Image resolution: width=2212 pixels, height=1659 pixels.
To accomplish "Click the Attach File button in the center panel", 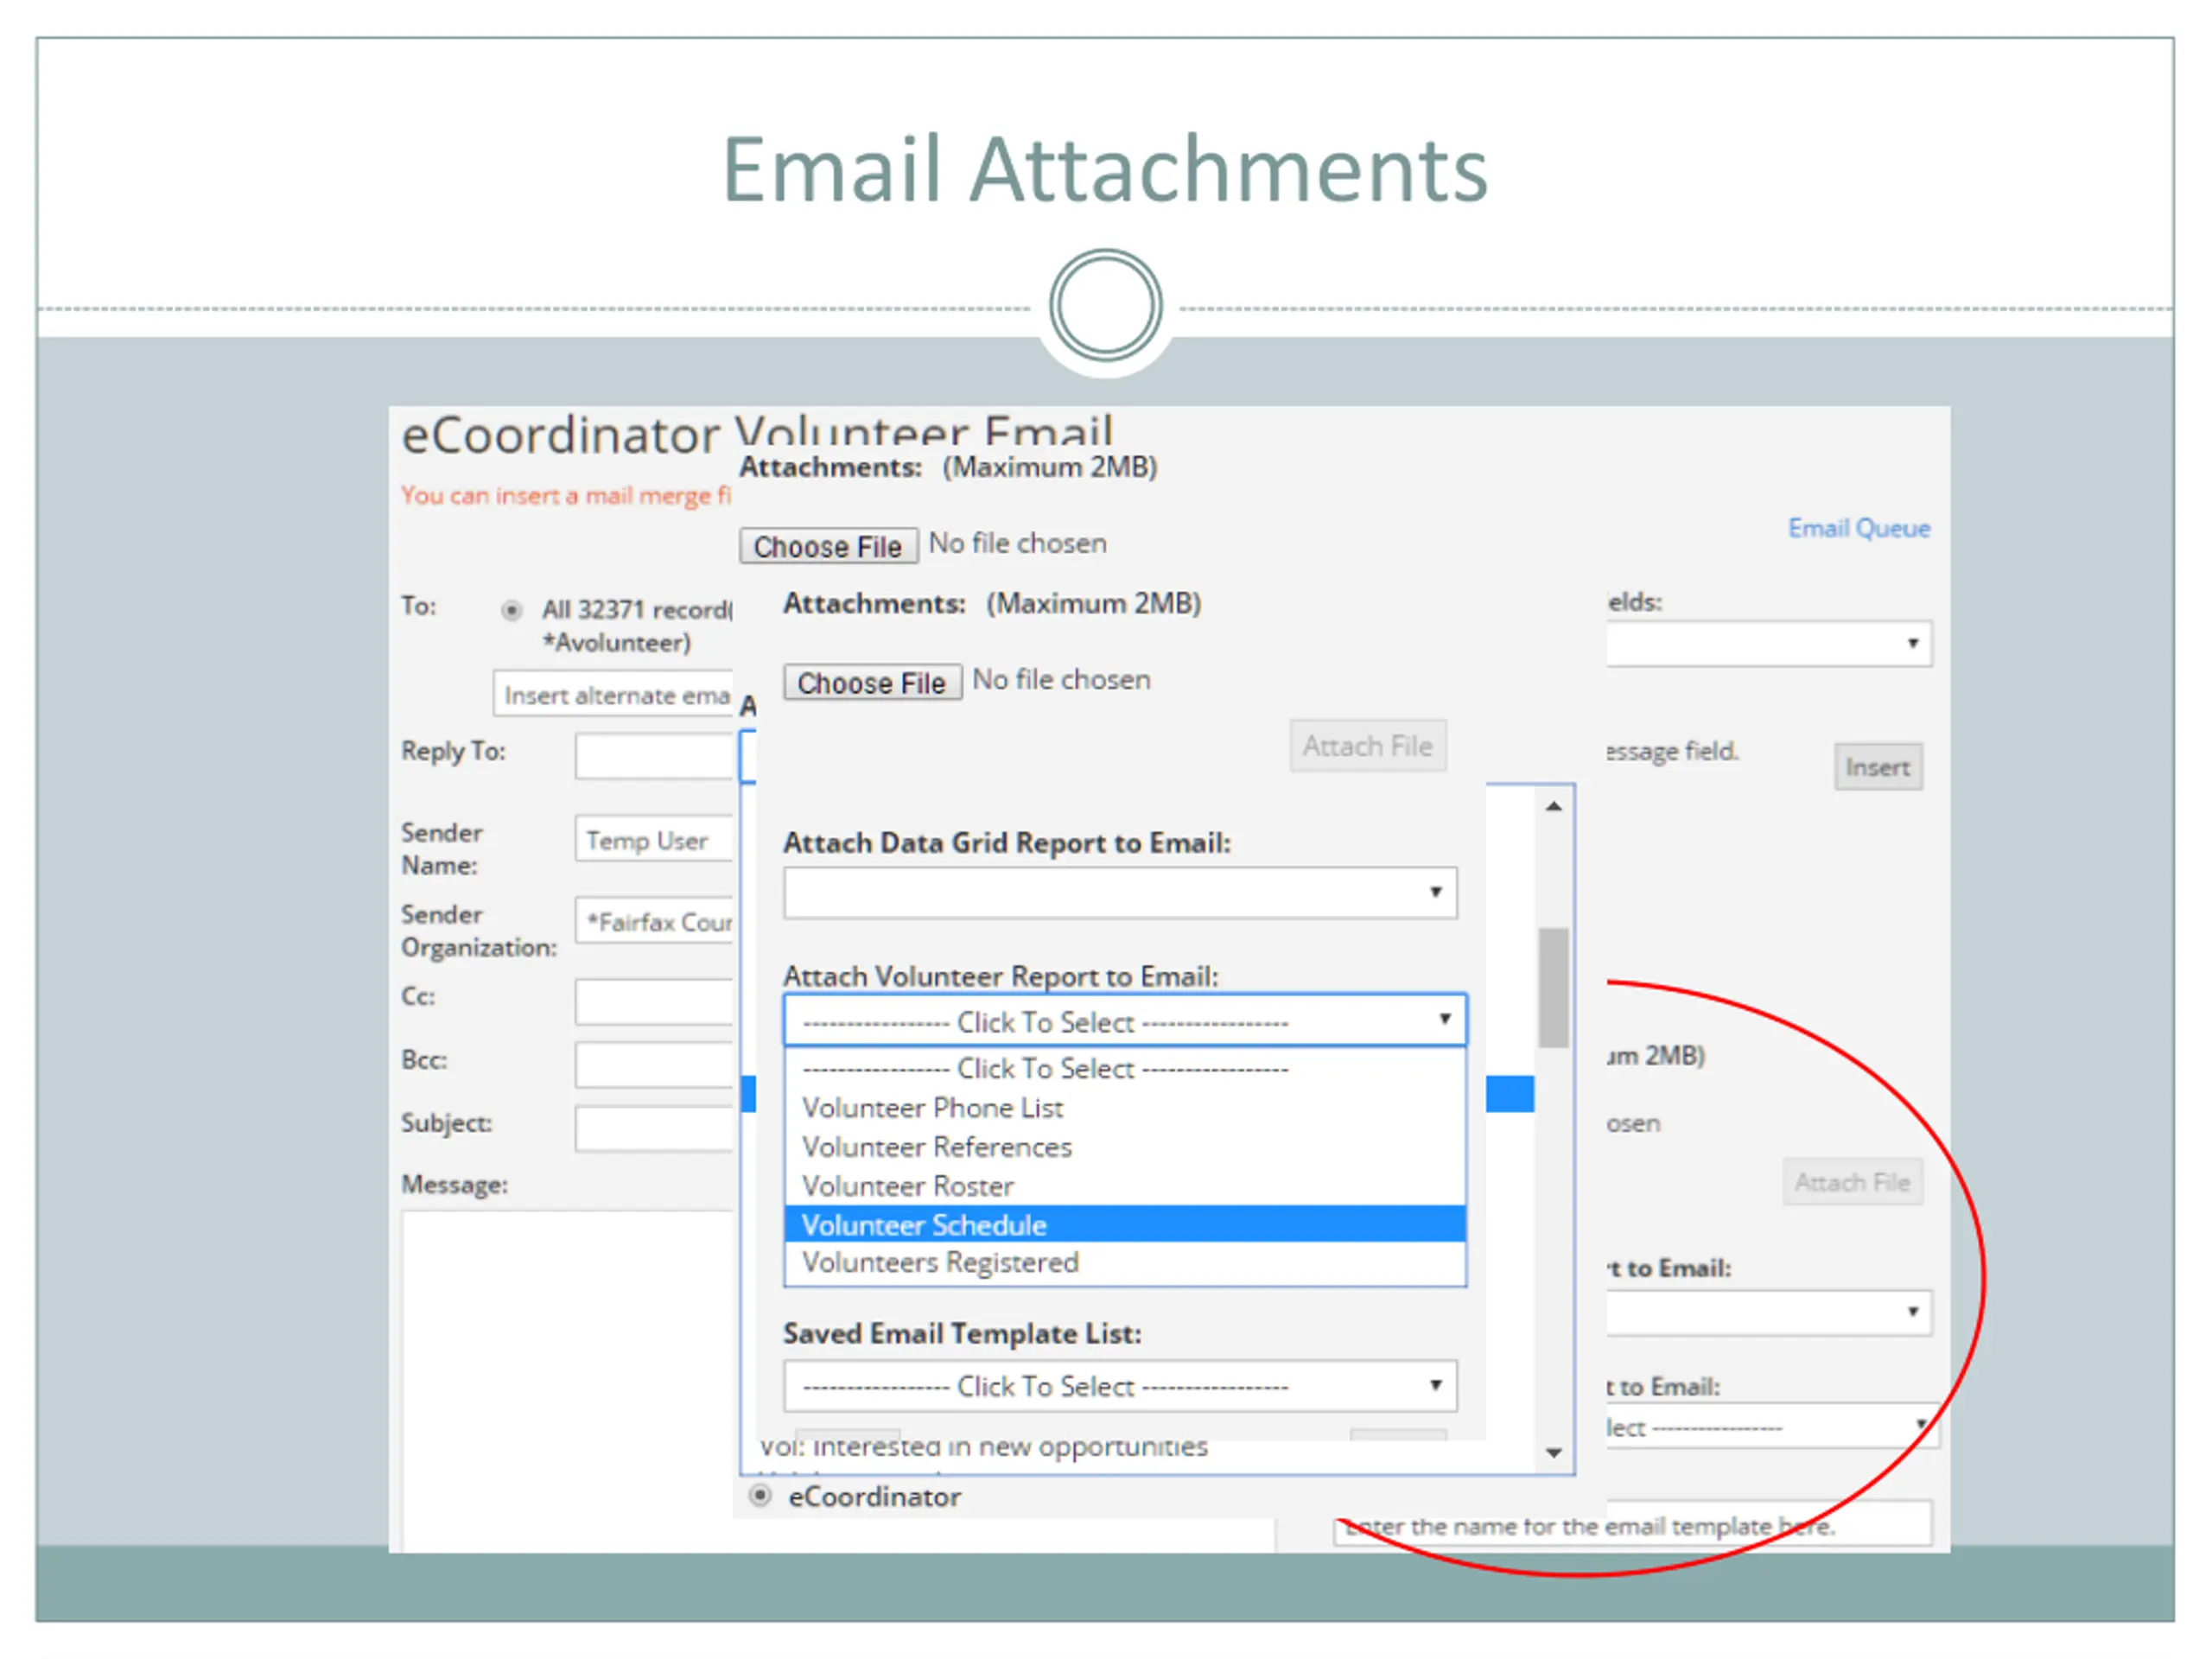I will click(1367, 746).
